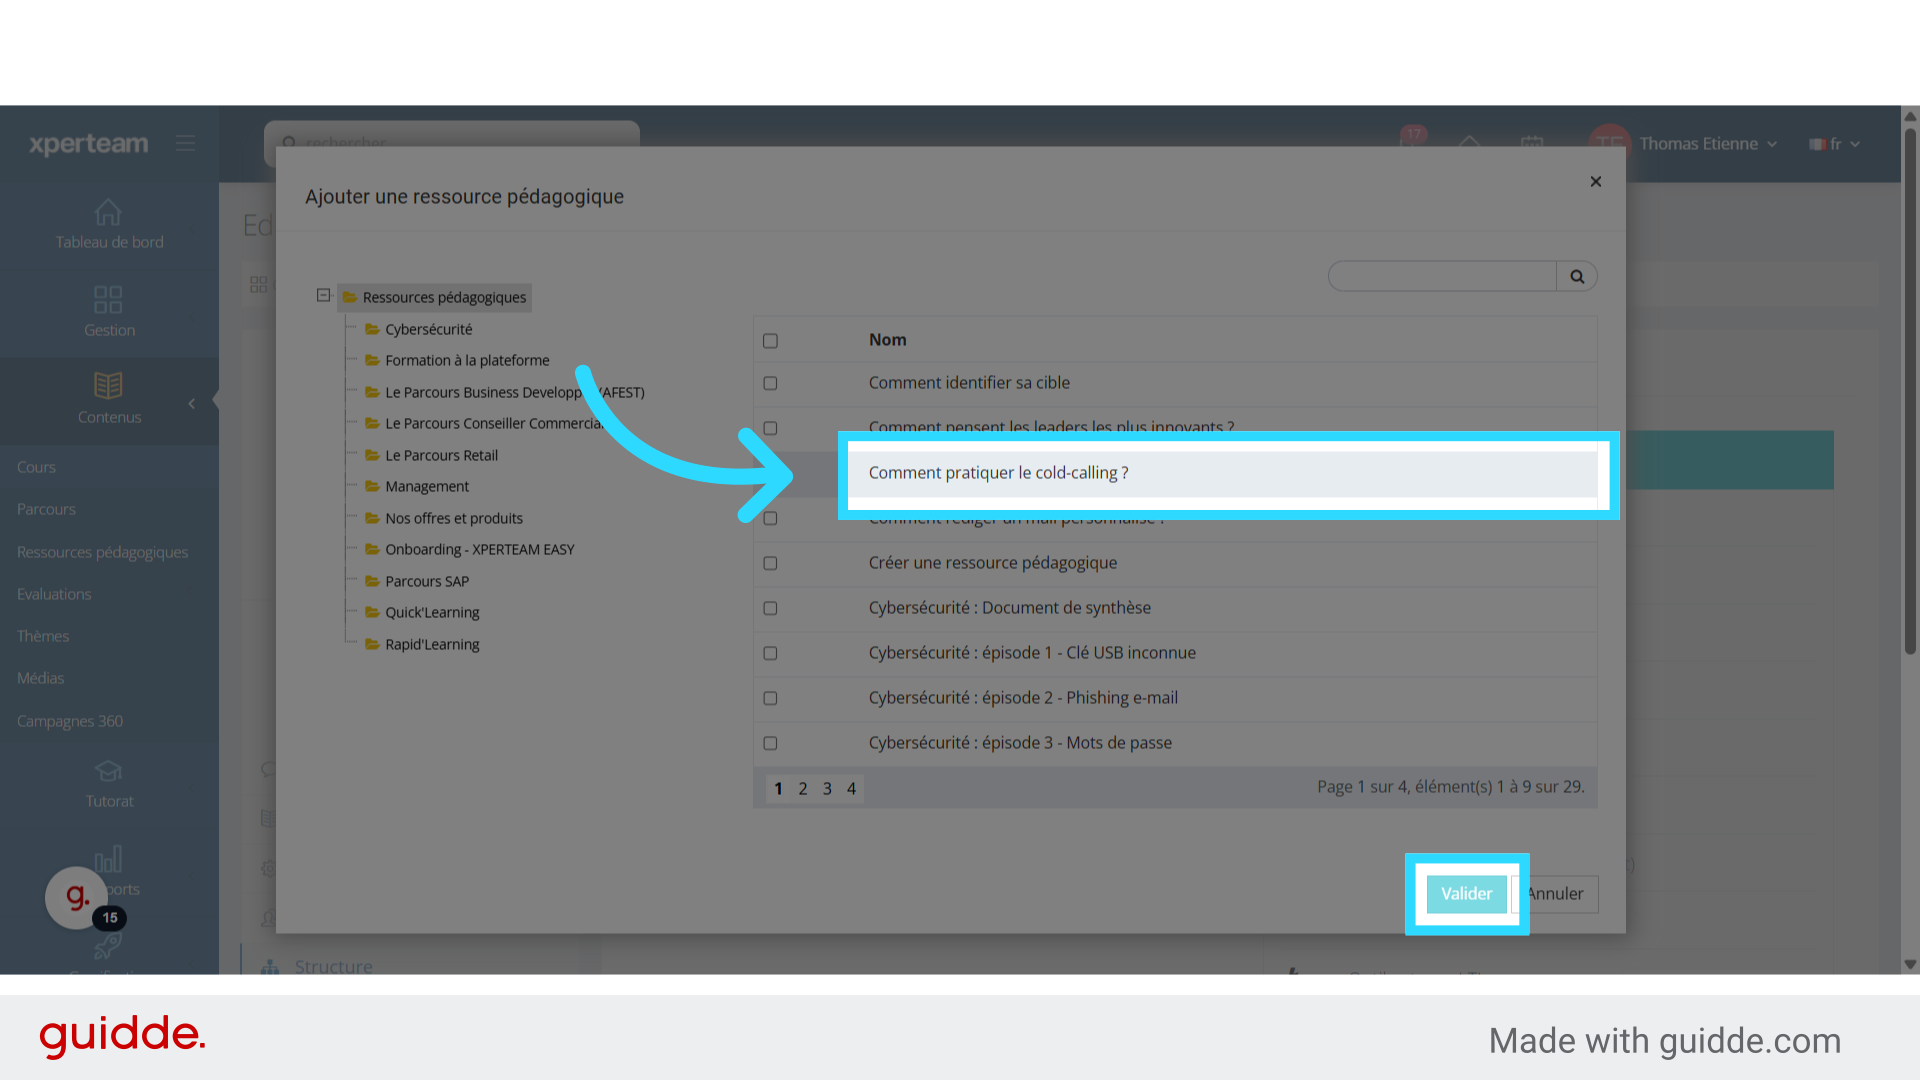Open the Tutorat graduation cap icon

108,771
